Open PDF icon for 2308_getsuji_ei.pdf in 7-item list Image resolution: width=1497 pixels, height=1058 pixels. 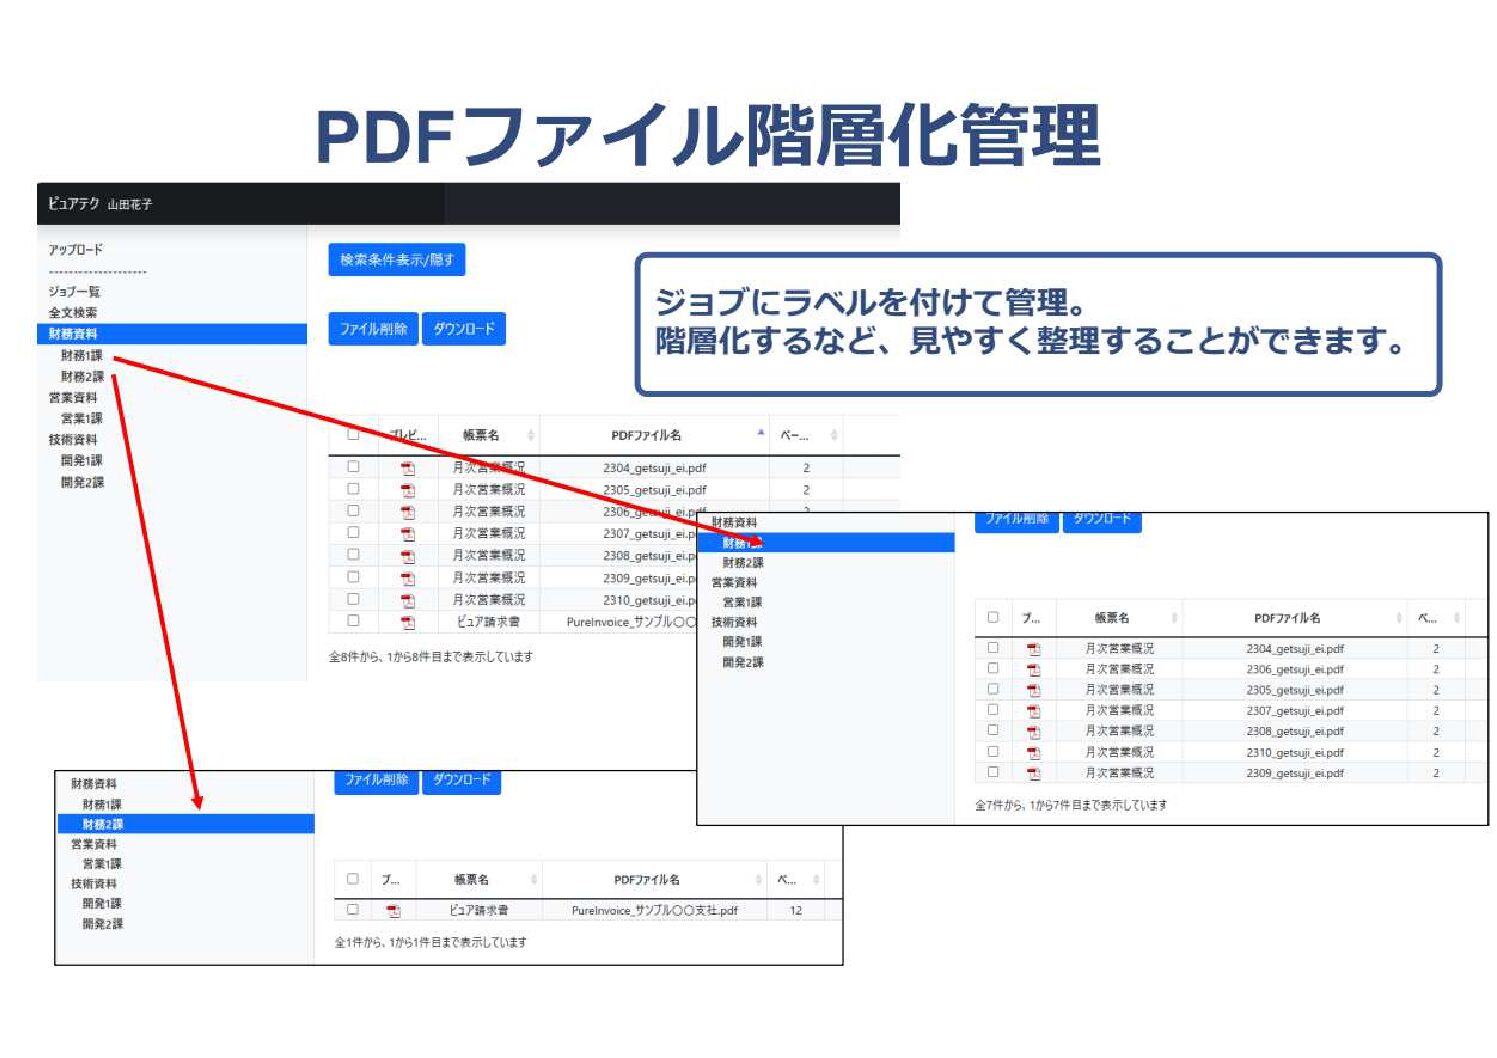pos(1033,732)
